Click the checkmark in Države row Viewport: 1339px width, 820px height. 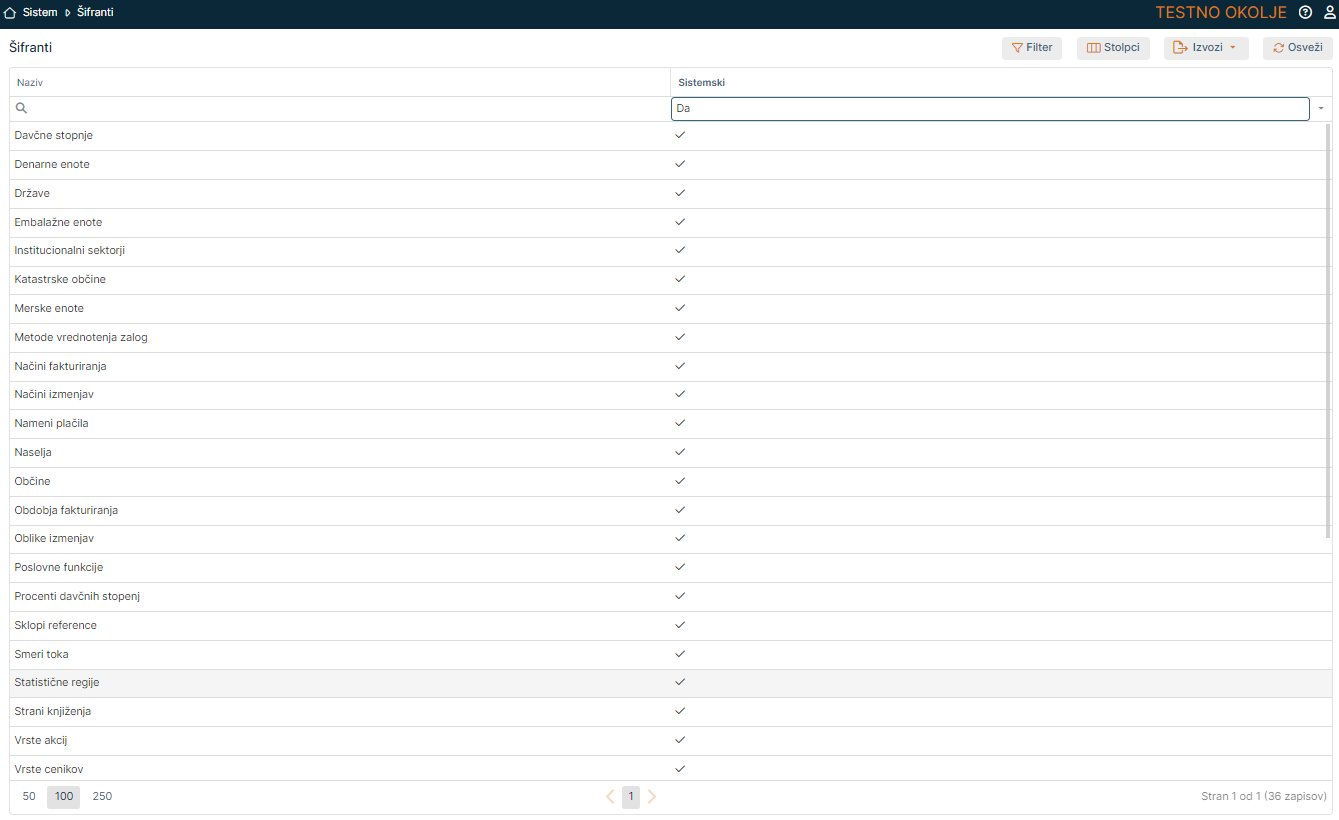click(x=680, y=193)
